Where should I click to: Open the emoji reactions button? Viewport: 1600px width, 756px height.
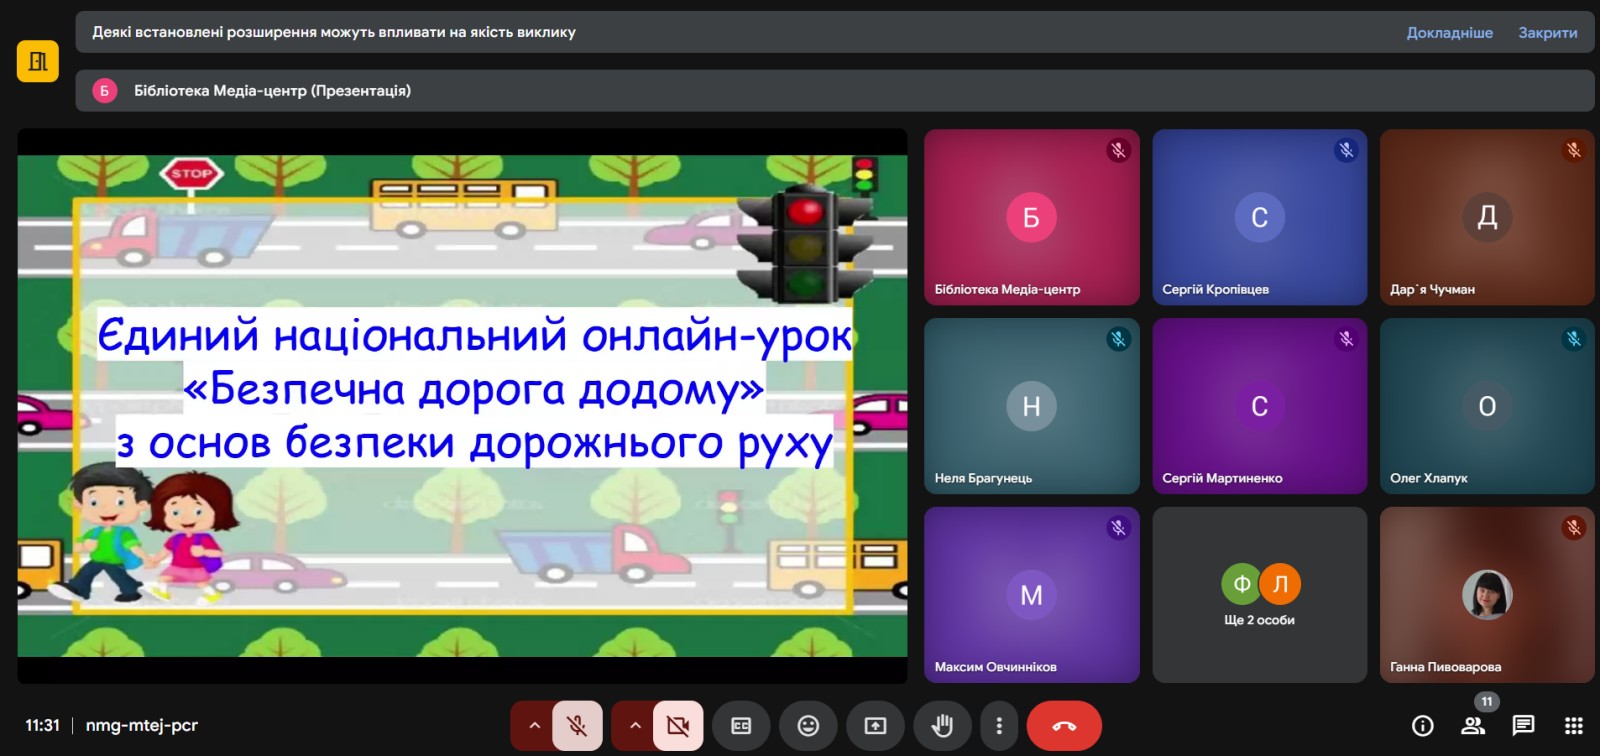[808, 726]
